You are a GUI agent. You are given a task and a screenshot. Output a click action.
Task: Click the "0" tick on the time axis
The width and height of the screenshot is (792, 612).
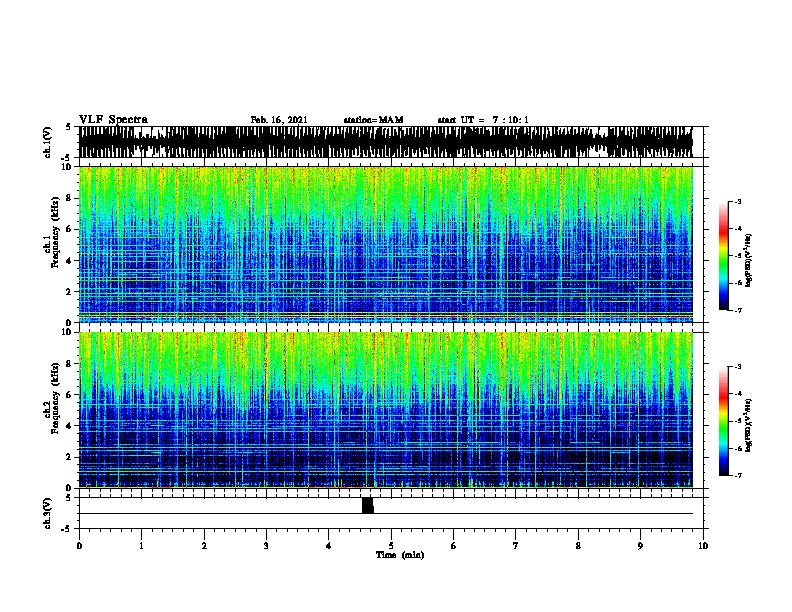click(x=79, y=546)
